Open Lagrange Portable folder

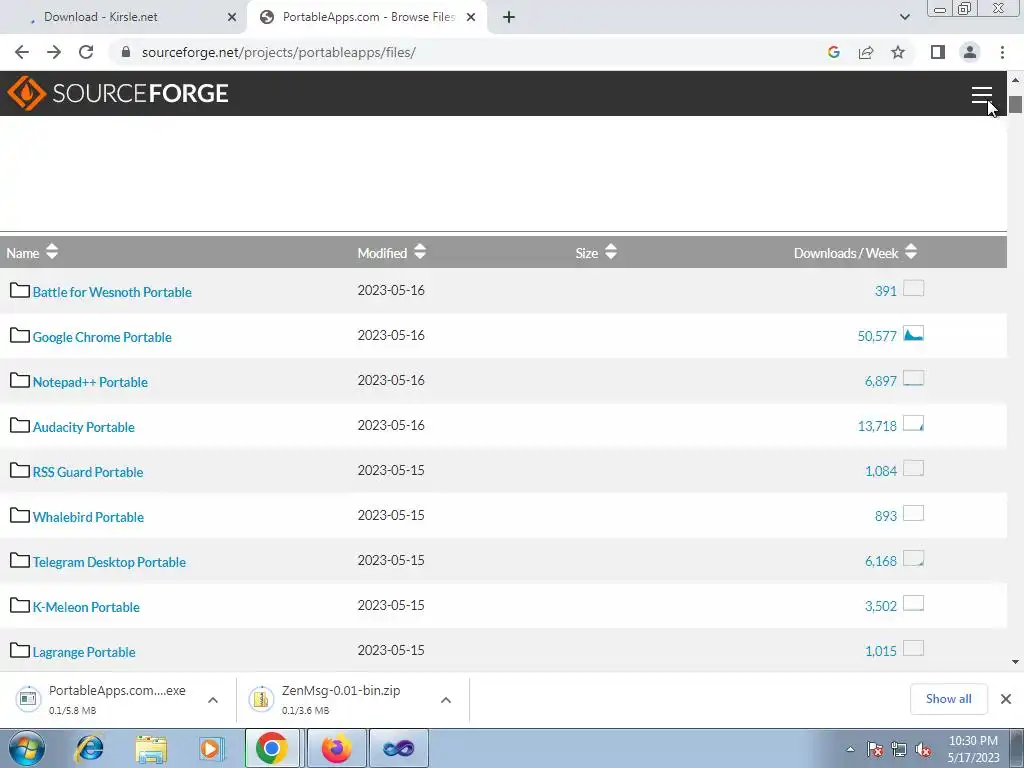(84, 652)
